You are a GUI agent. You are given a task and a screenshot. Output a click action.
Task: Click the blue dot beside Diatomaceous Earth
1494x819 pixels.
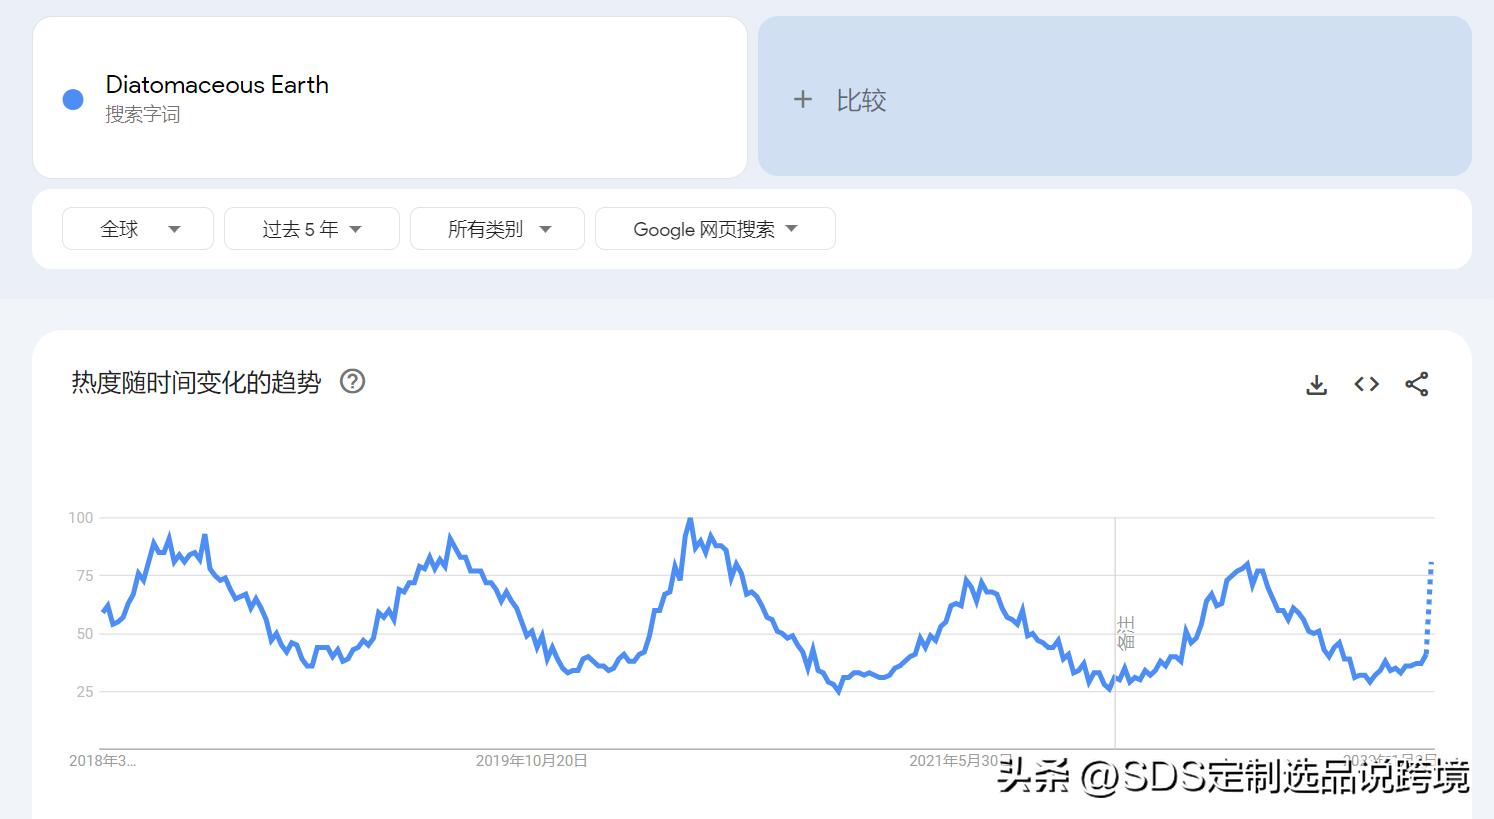click(x=71, y=98)
